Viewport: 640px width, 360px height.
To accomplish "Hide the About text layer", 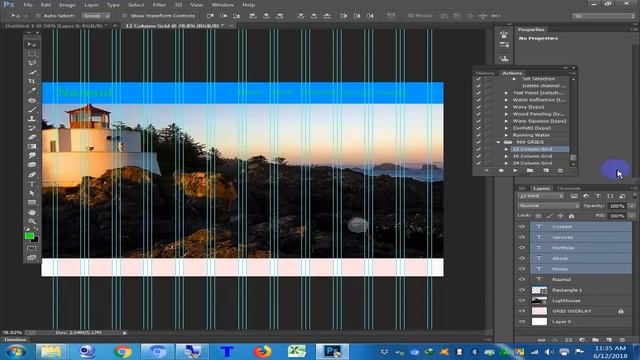I will [x=522, y=258].
